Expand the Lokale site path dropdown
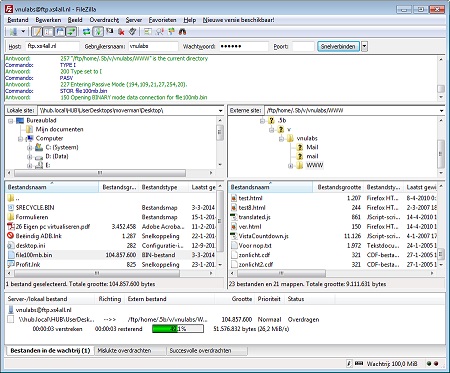450x373 pixels. [220, 111]
